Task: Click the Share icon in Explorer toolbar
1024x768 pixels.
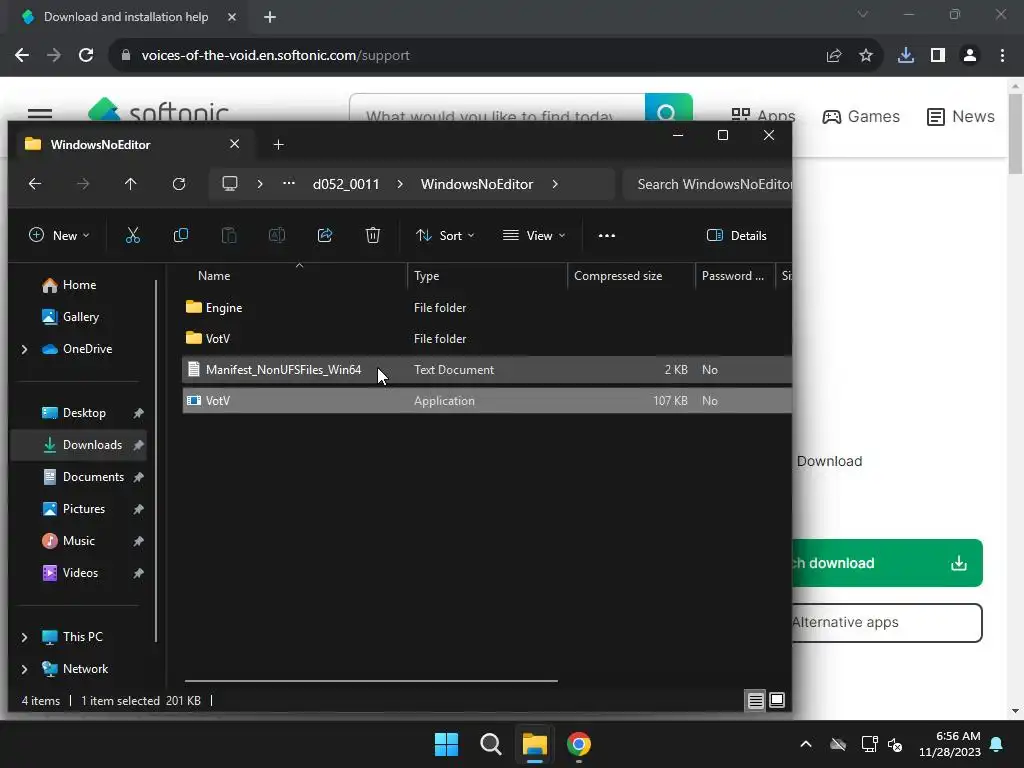Action: pyautogui.click(x=325, y=236)
